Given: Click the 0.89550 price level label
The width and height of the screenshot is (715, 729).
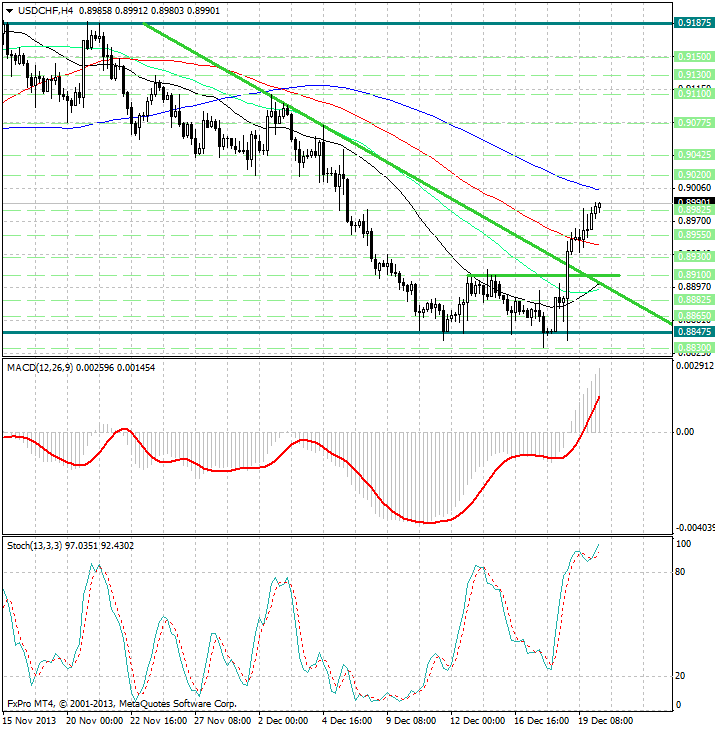Looking at the screenshot, I should click(x=693, y=235).
